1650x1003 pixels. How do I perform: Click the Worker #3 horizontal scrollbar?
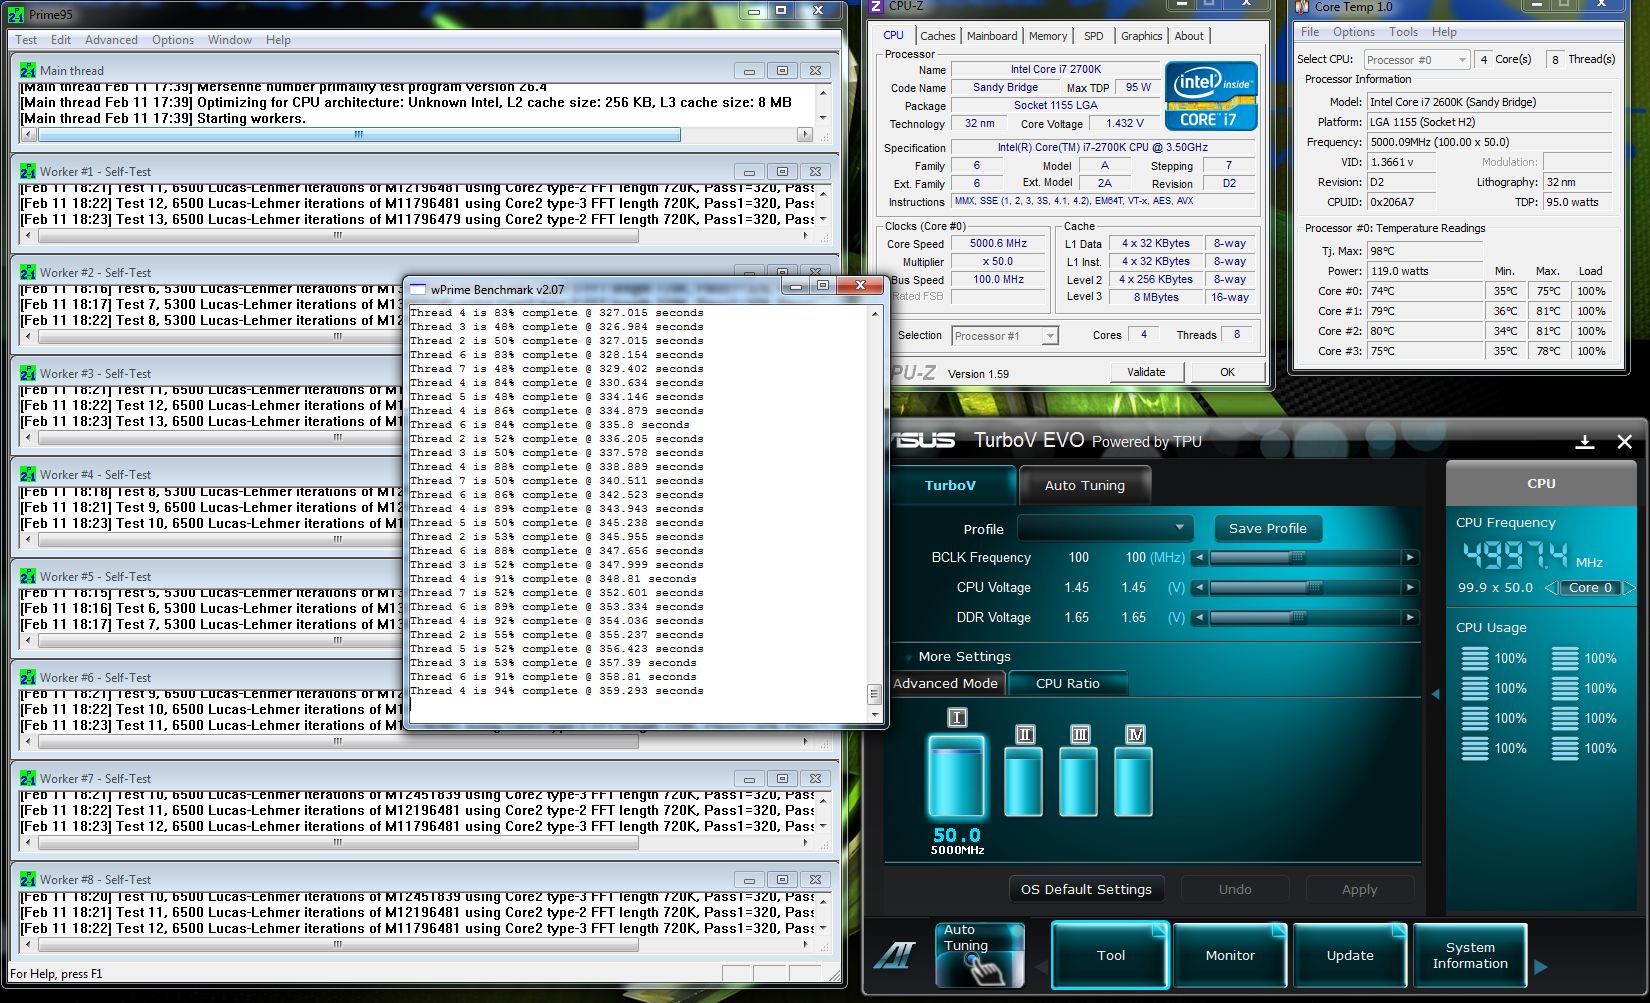click(x=338, y=438)
